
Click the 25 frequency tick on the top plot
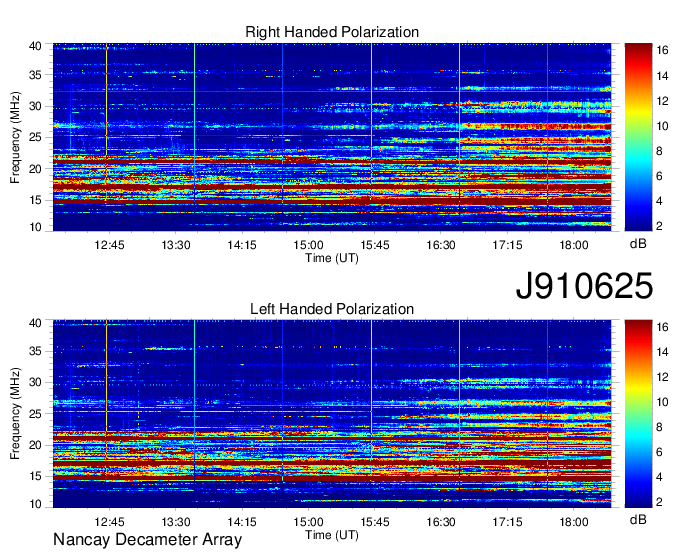click(x=35, y=137)
